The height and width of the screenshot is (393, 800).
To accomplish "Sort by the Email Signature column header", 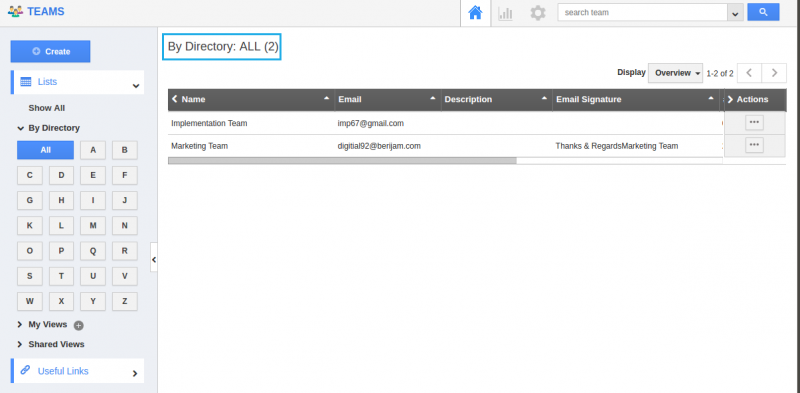I will (x=635, y=100).
